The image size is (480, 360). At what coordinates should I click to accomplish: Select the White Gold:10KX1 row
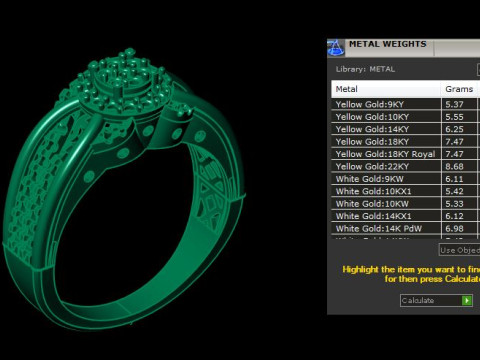click(406, 191)
